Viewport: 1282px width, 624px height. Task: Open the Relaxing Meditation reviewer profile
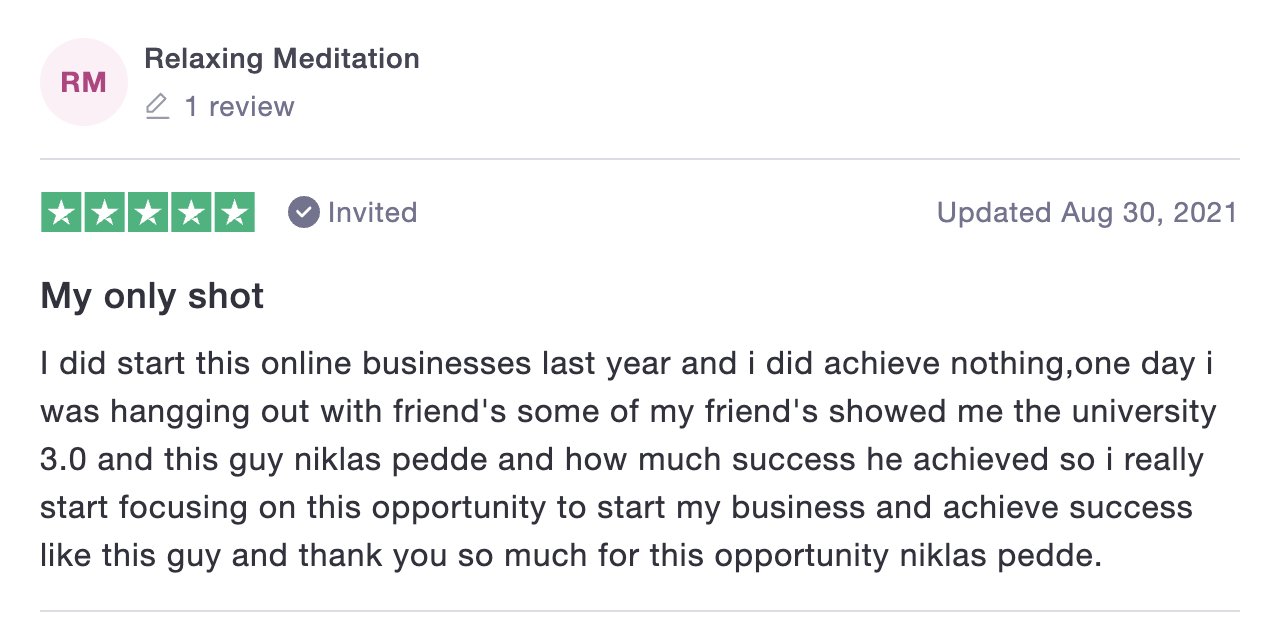[282, 58]
